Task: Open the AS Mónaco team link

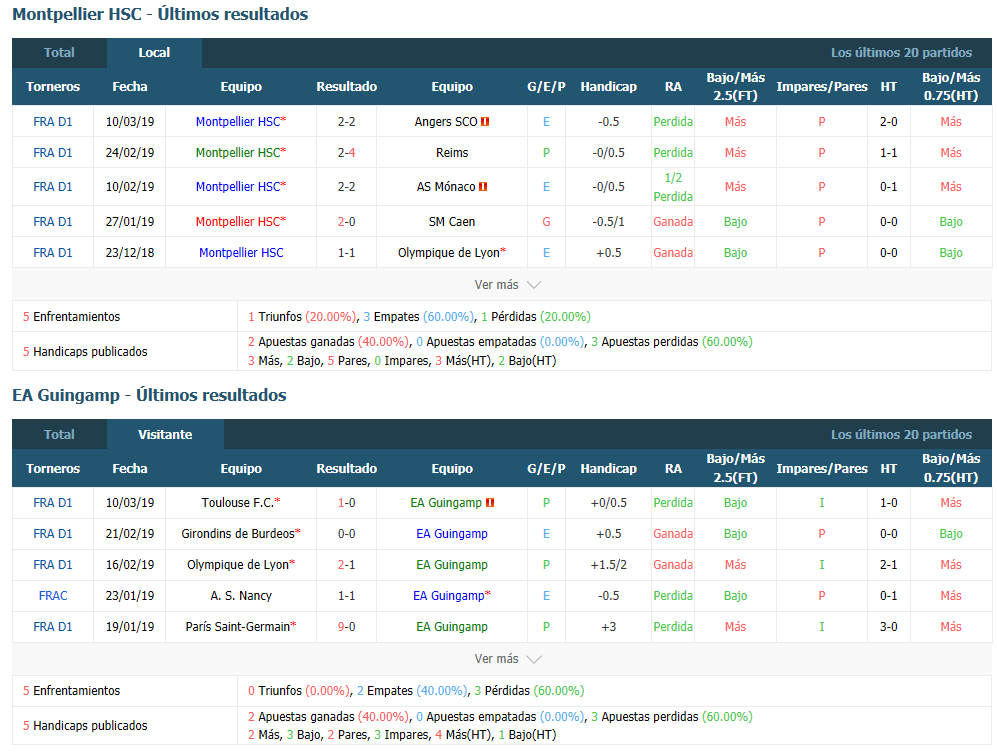Action: [x=446, y=186]
